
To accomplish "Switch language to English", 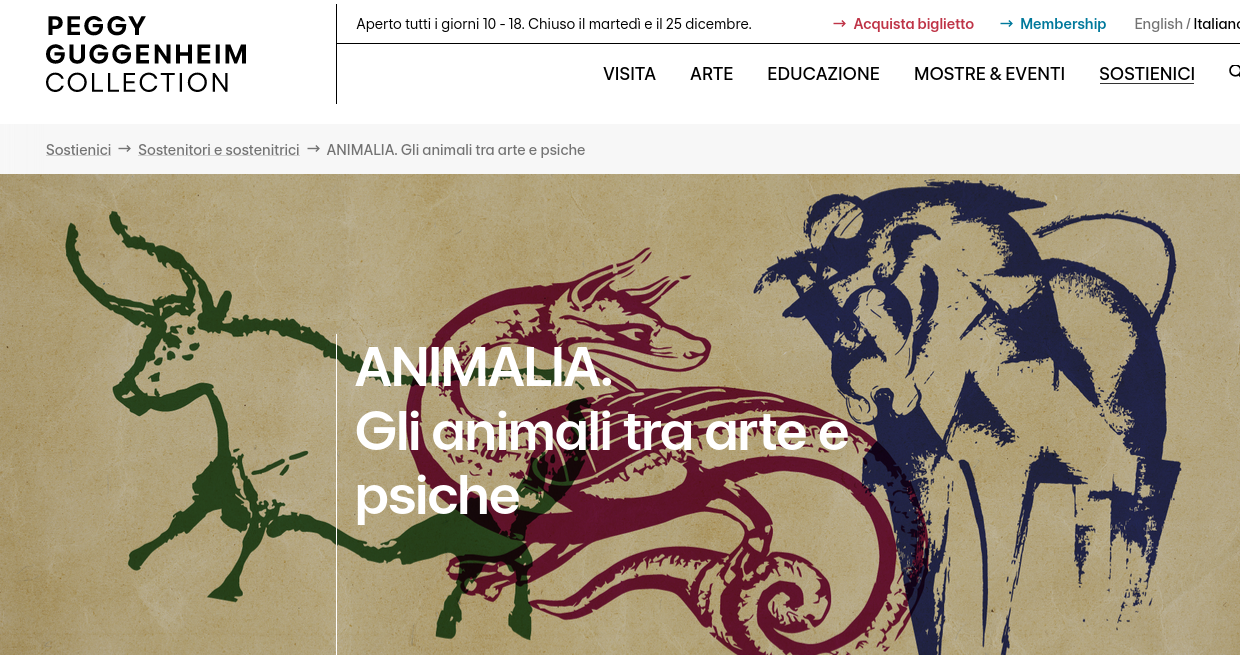I will [1158, 24].
